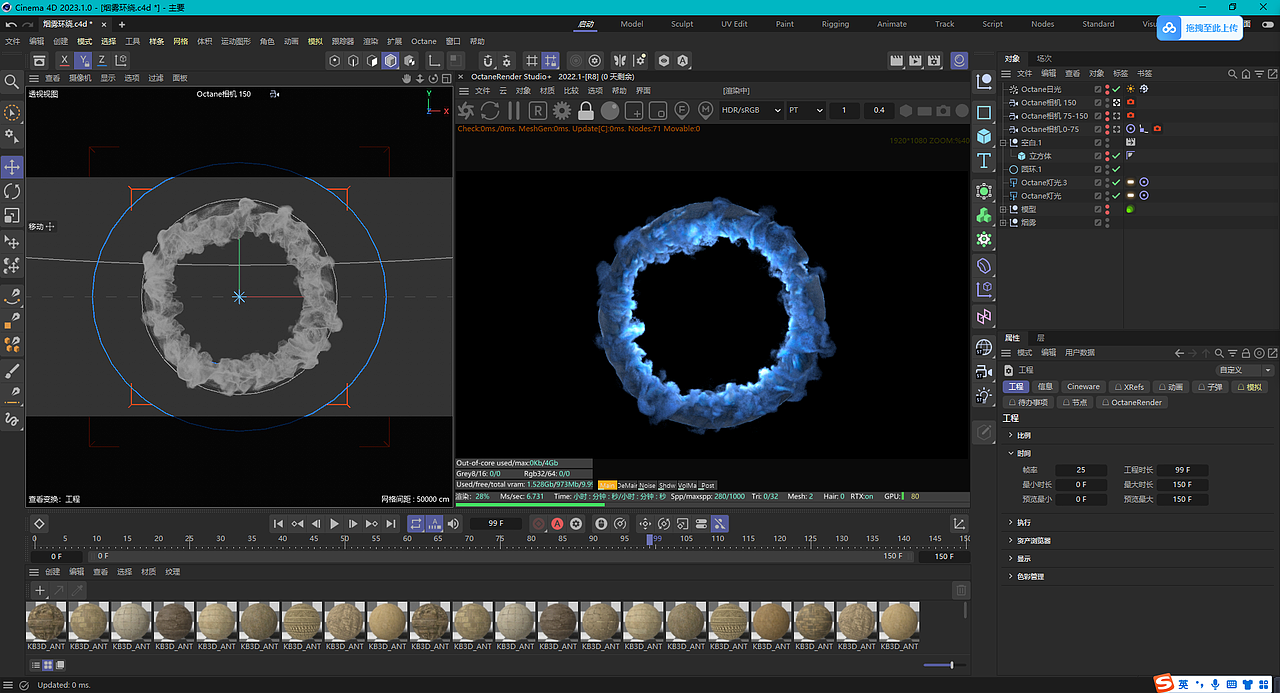Screen dimensions: 1280x693
Task: Play the animation forward
Action: pyautogui.click(x=334, y=523)
